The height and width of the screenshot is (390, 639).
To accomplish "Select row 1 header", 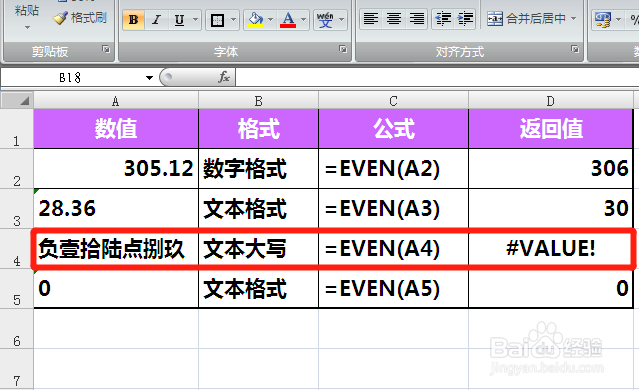I will click(17, 129).
